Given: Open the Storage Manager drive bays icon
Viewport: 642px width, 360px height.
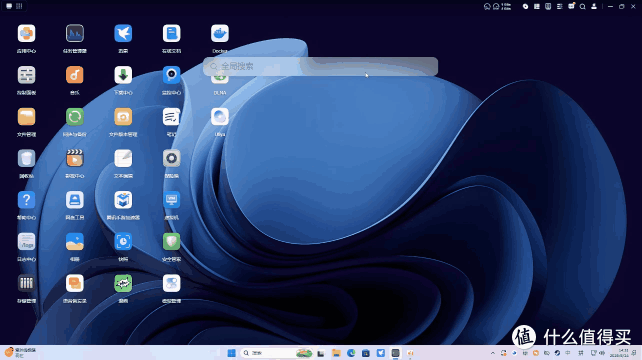Looking at the screenshot, I should (26, 283).
